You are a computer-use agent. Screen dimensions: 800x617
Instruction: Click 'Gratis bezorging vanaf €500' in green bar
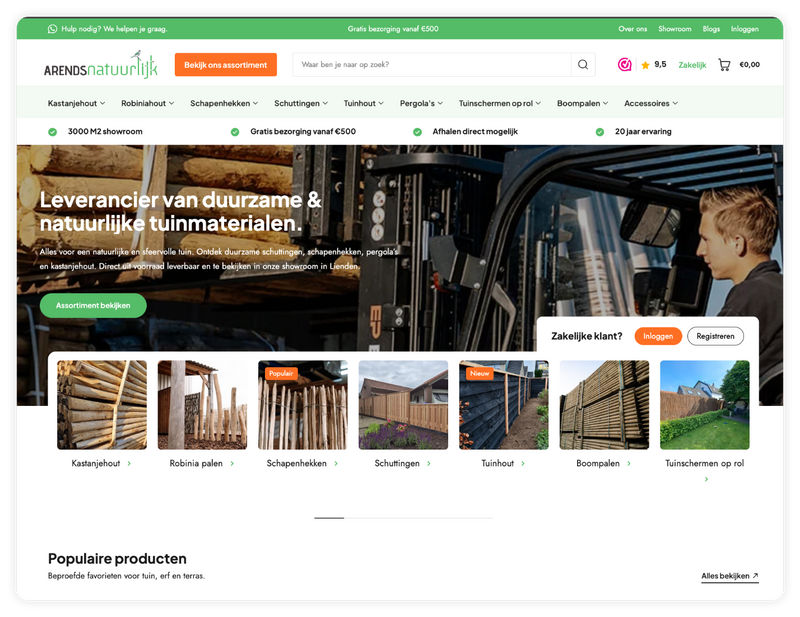click(393, 29)
